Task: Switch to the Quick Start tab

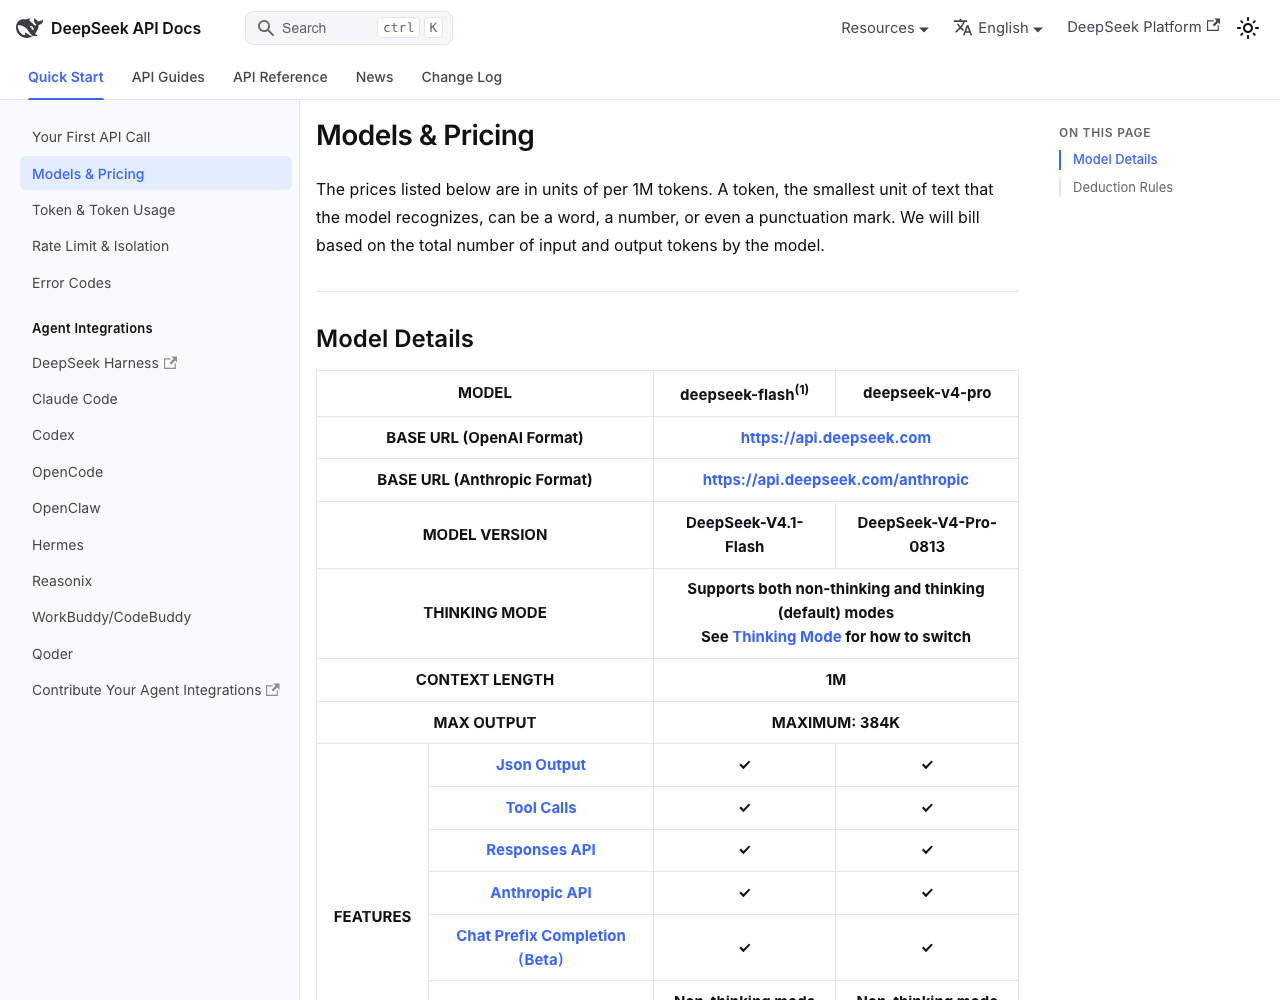Action: [x=66, y=77]
